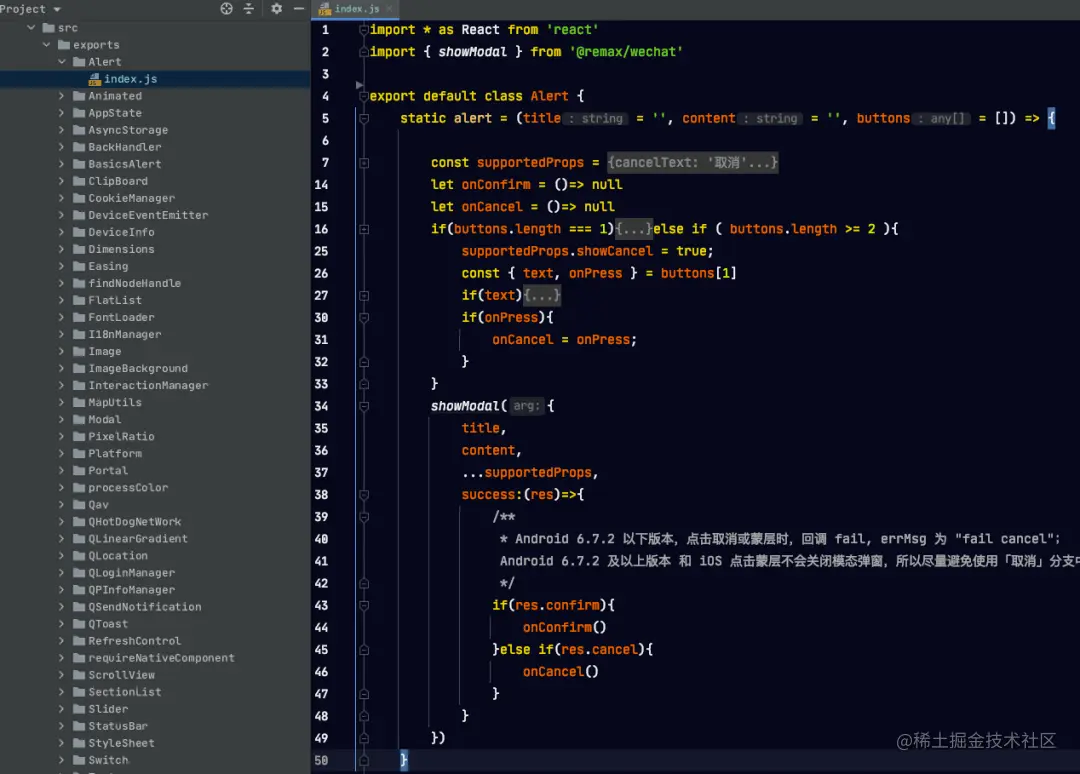Select the ScrollView folder
This screenshot has height=774, width=1080.
coord(121,675)
